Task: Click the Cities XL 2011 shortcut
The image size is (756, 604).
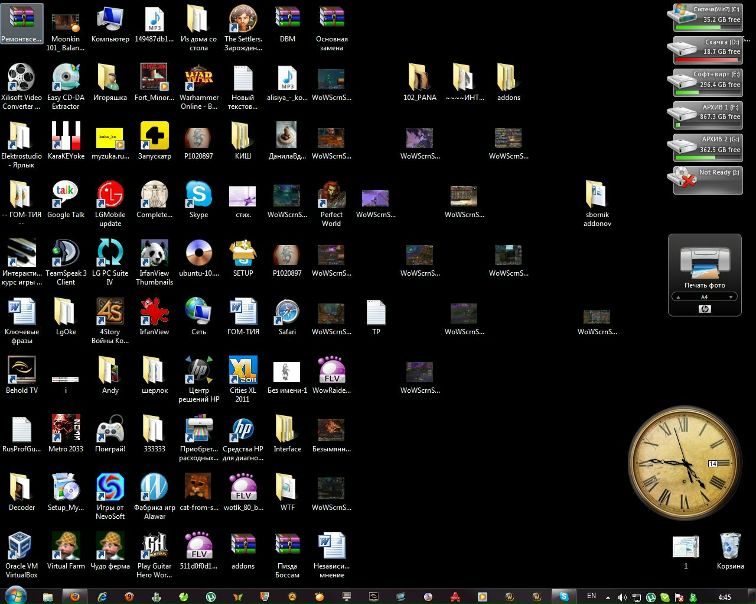Action: click(243, 369)
